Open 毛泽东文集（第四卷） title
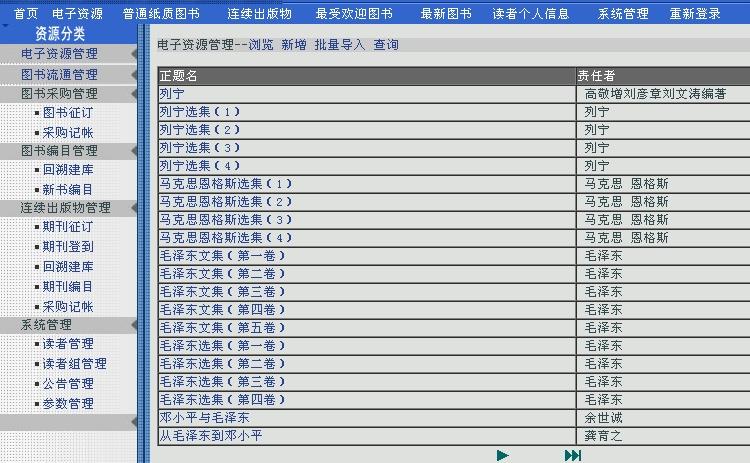Viewport: 750px width, 463px height. click(x=222, y=310)
